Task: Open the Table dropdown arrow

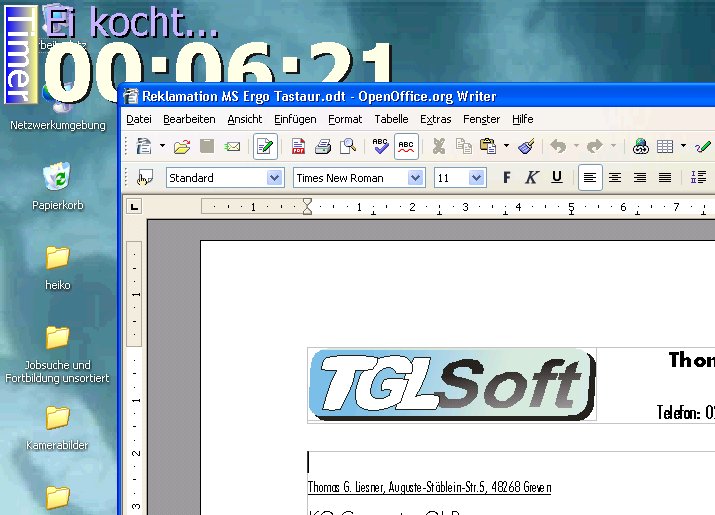Action: pos(683,146)
